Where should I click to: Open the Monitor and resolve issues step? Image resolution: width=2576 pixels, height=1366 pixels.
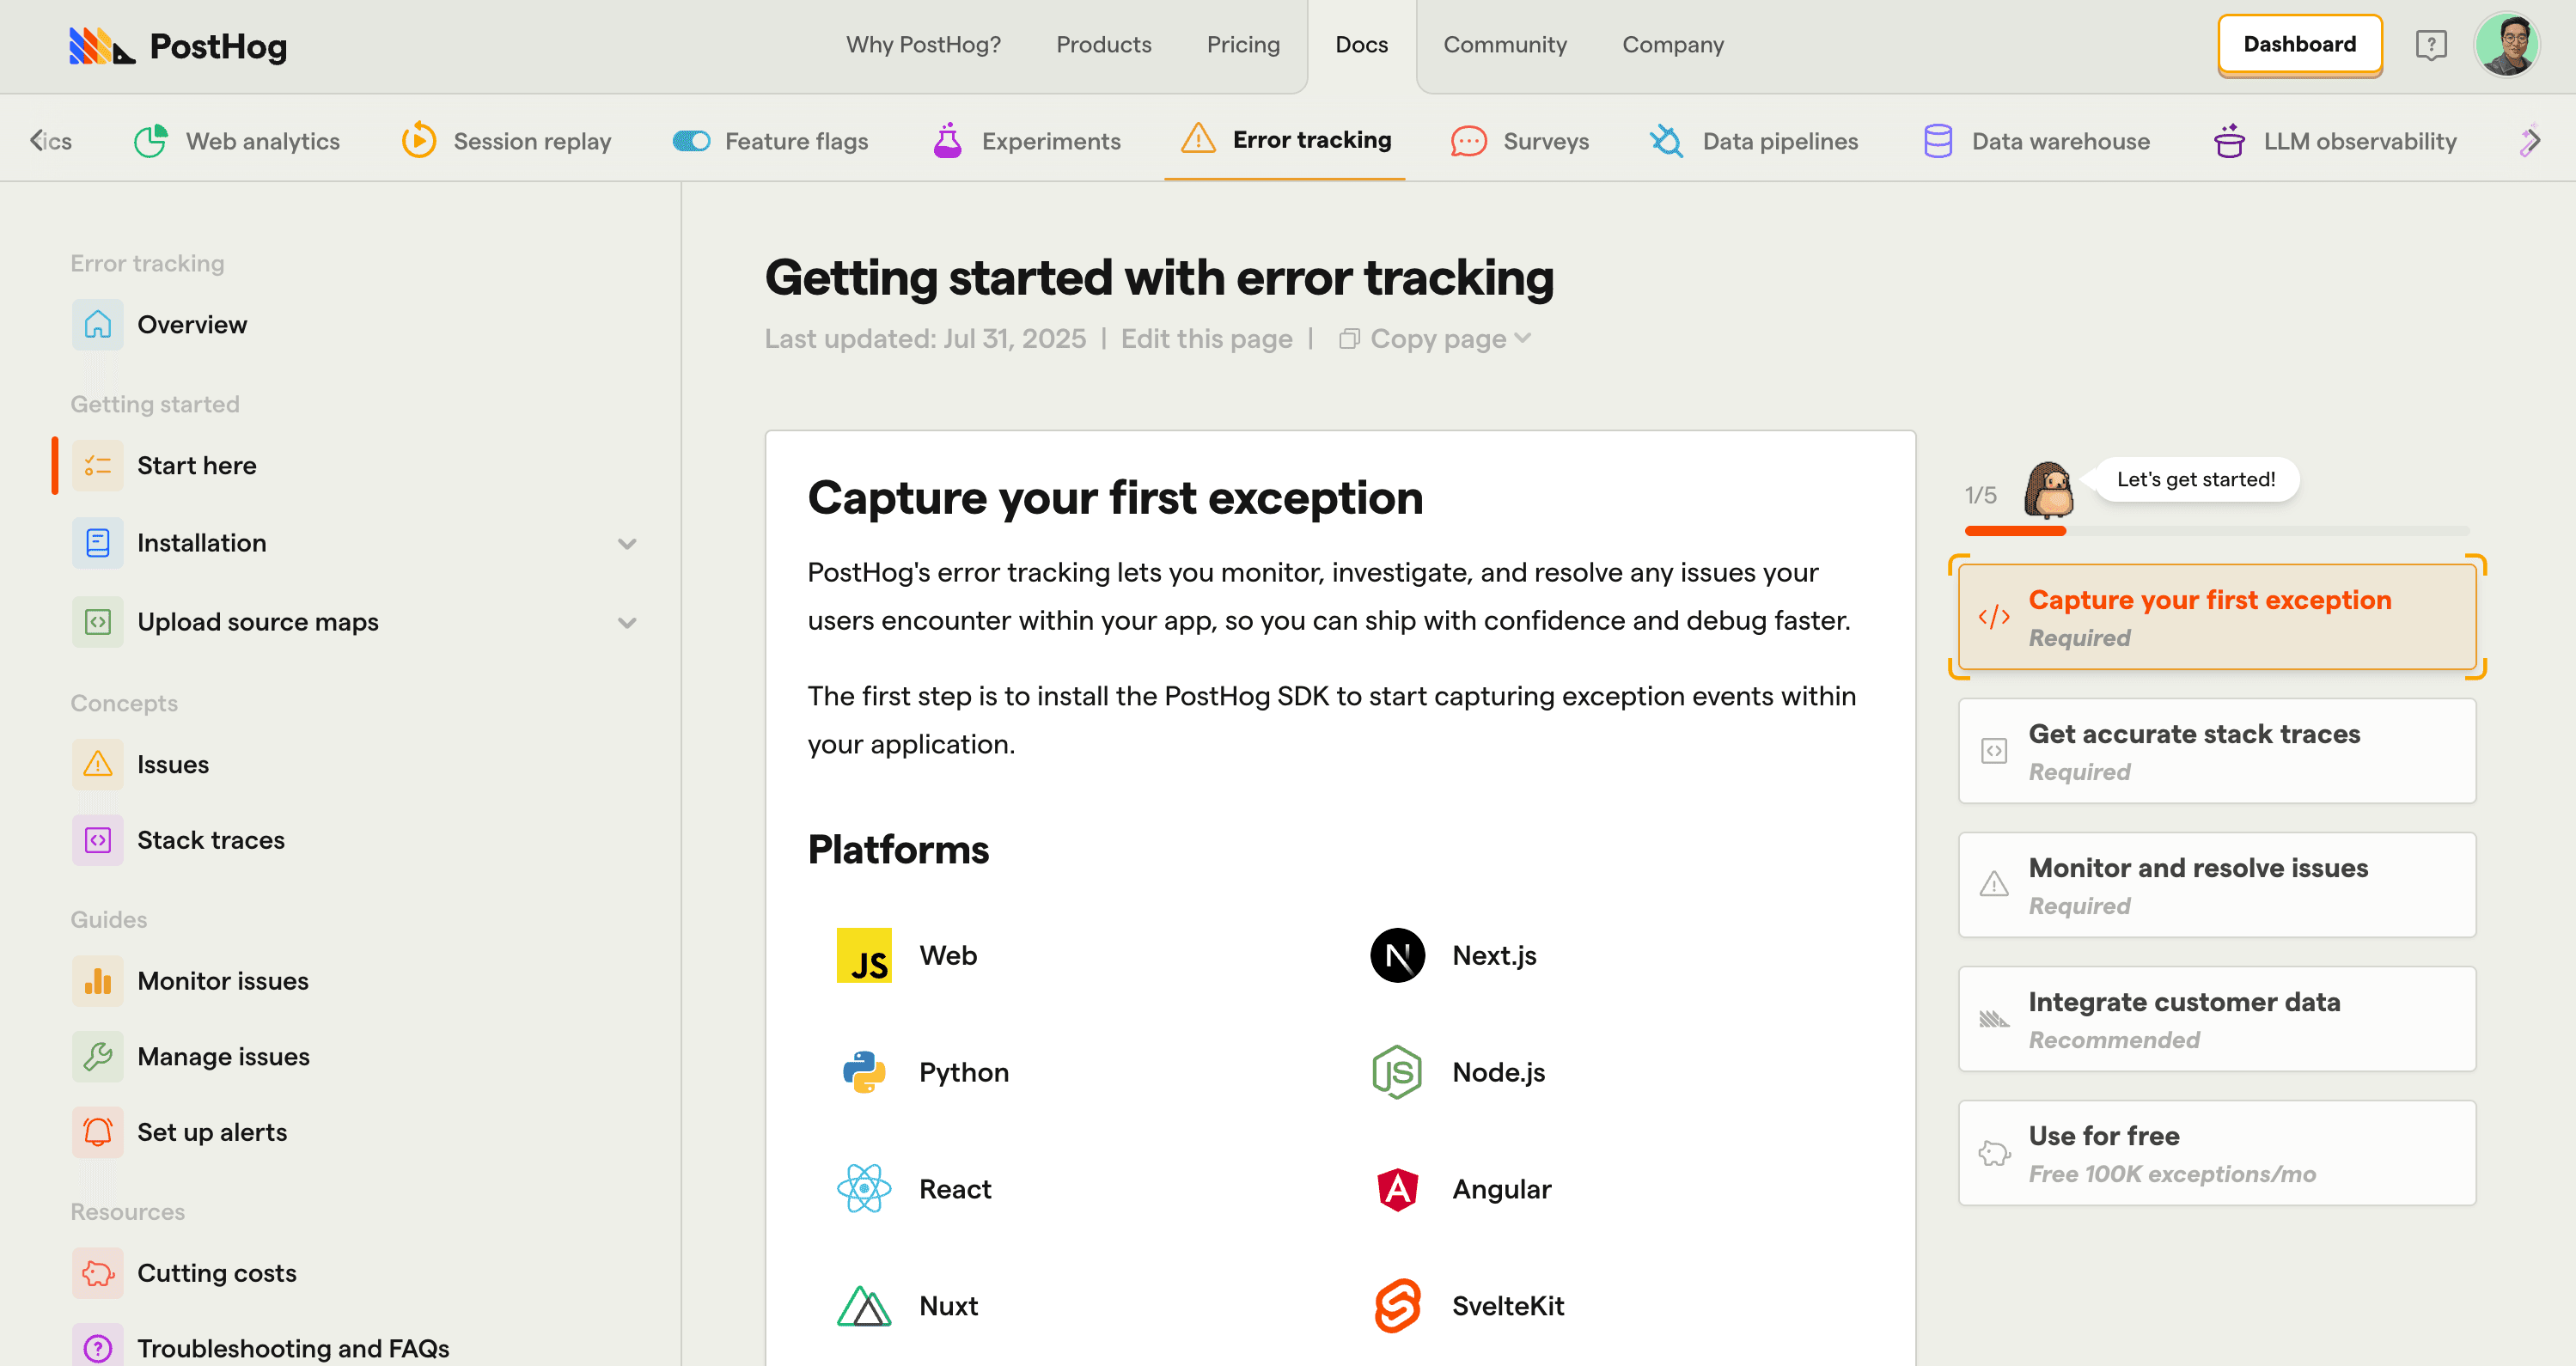2217,885
